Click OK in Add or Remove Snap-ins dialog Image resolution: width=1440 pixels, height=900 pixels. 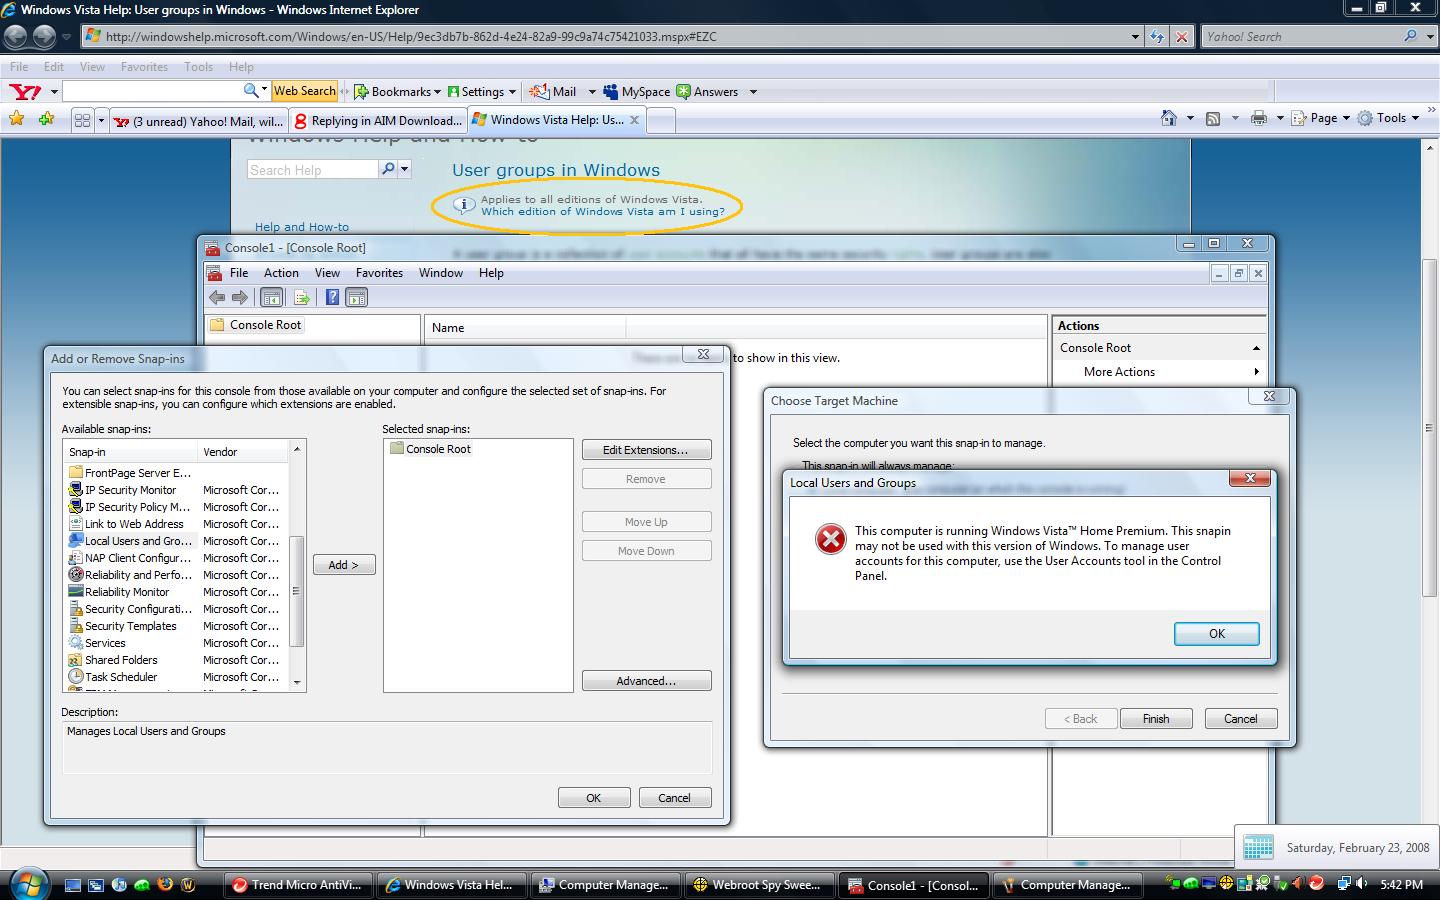[593, 797]
